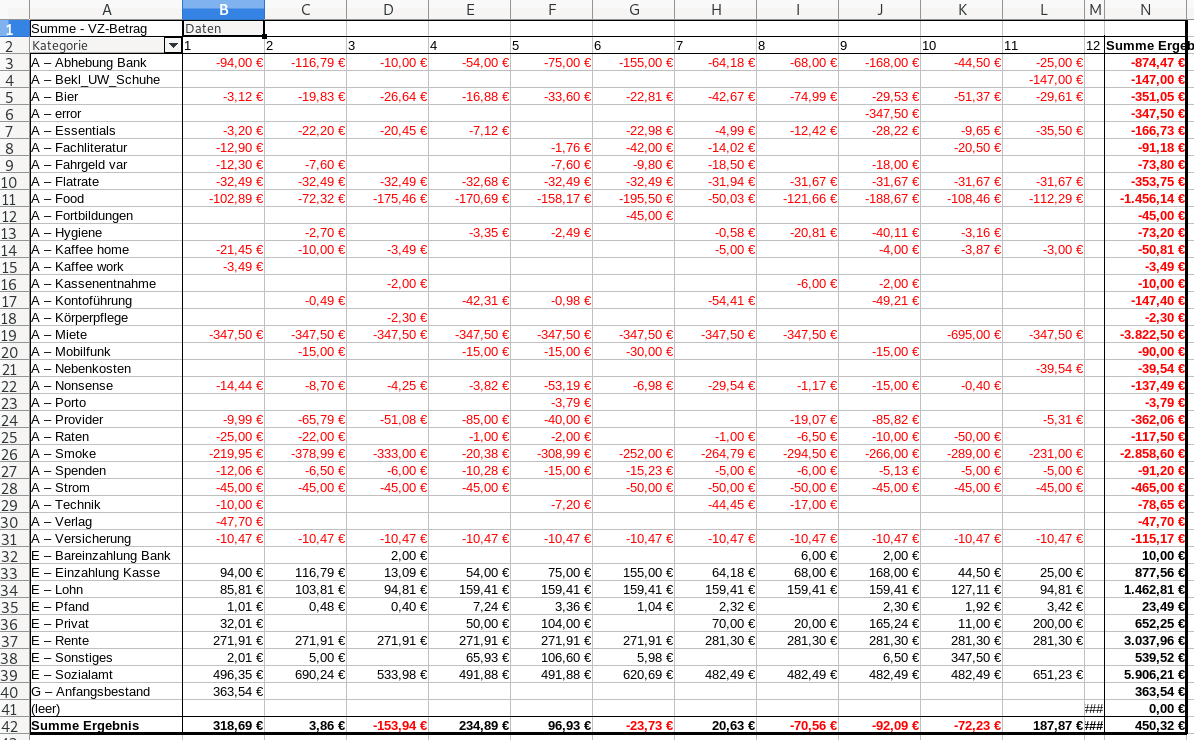Click the 363,54 € cell in column B
This screenshot has width=1194, height=740.
tap(223, 692)
